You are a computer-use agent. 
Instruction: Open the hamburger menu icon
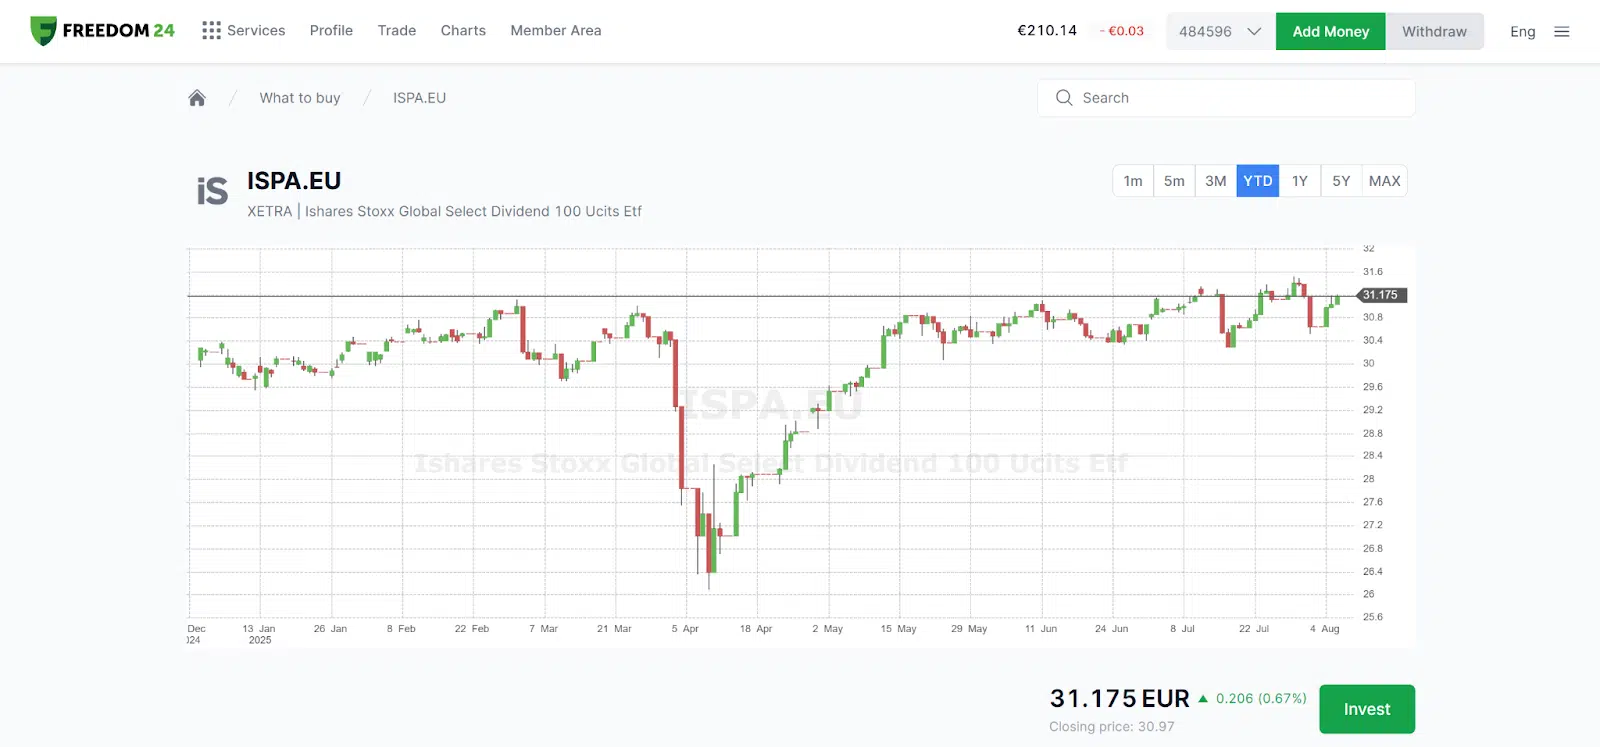[1562, 32]
